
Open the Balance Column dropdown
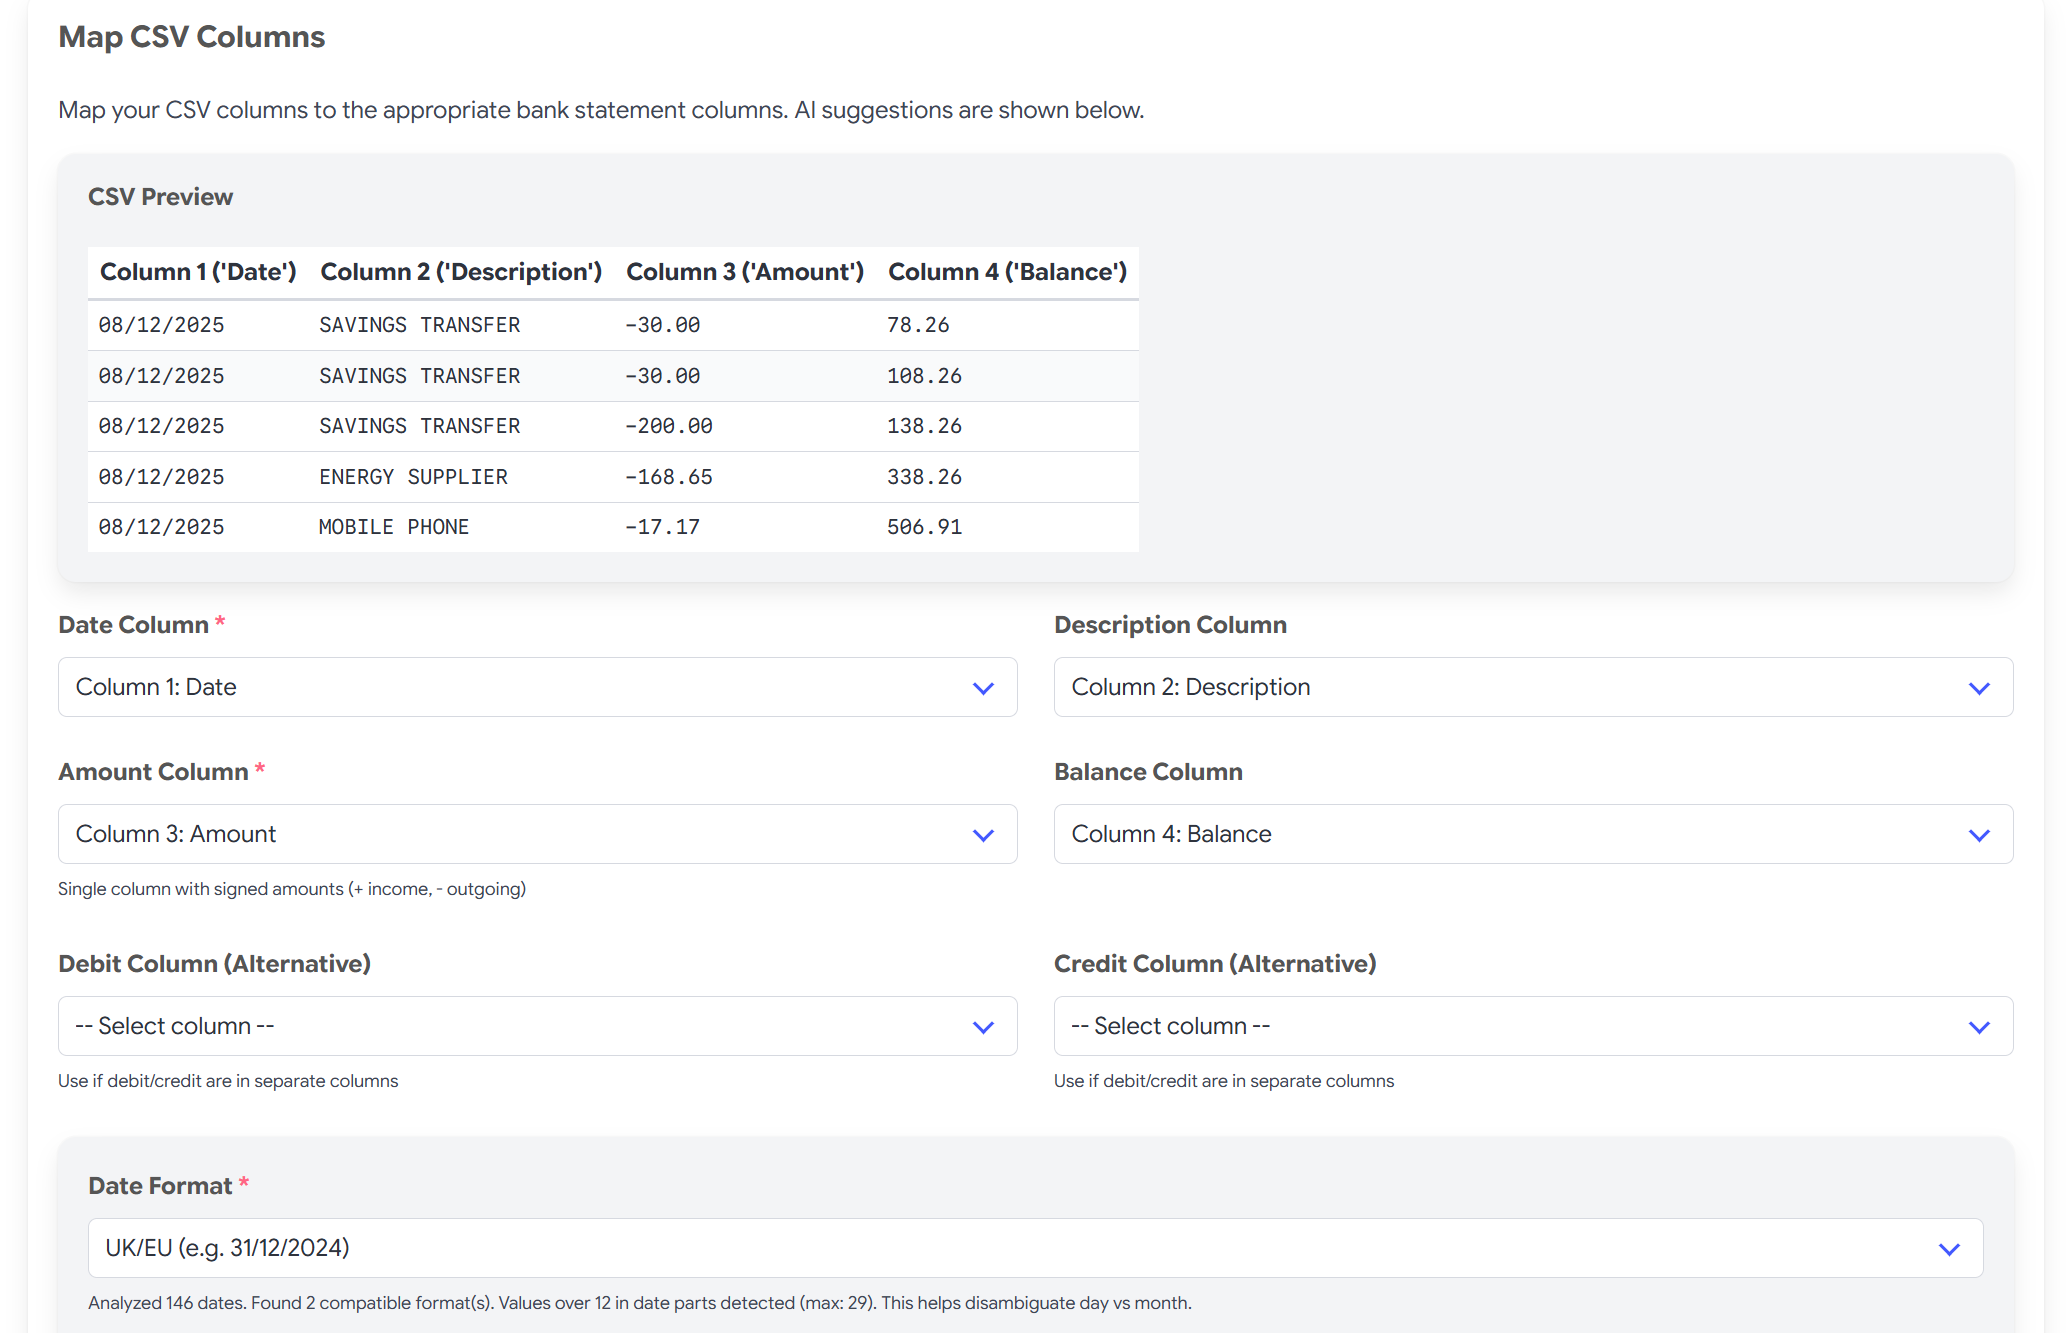tap(1532, 834)
